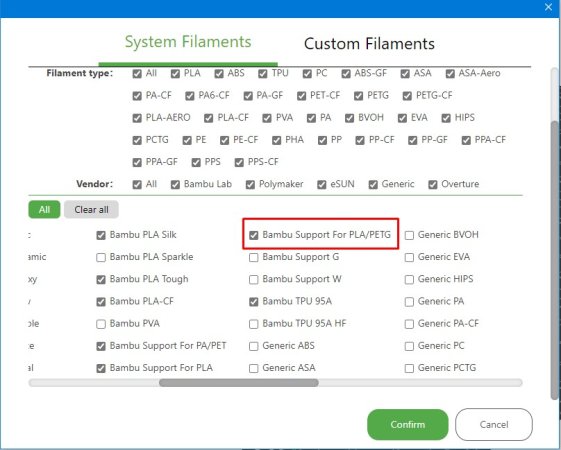This screenshot has height=450, width=561.
Task: Enable Bambu PLA Sparkle filament
Action: pyautogui.click(x=101, y=258)
